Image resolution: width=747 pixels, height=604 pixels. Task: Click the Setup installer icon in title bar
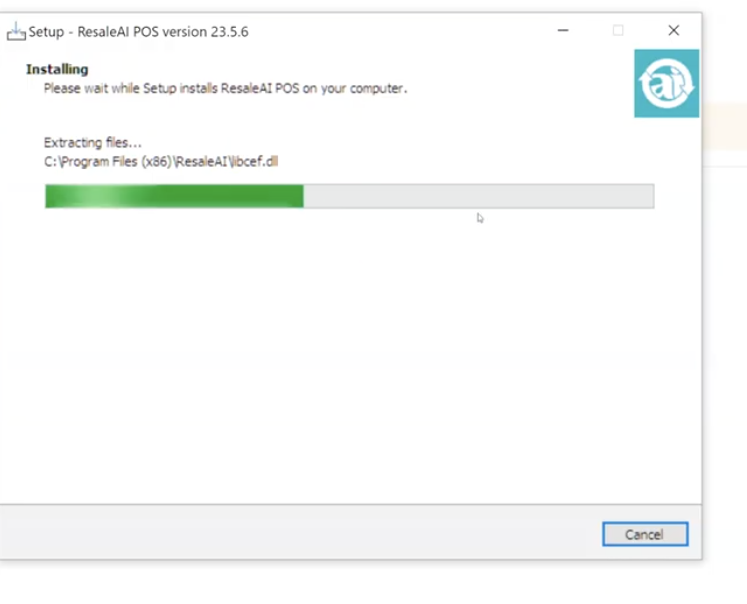(x=16, y=31)
